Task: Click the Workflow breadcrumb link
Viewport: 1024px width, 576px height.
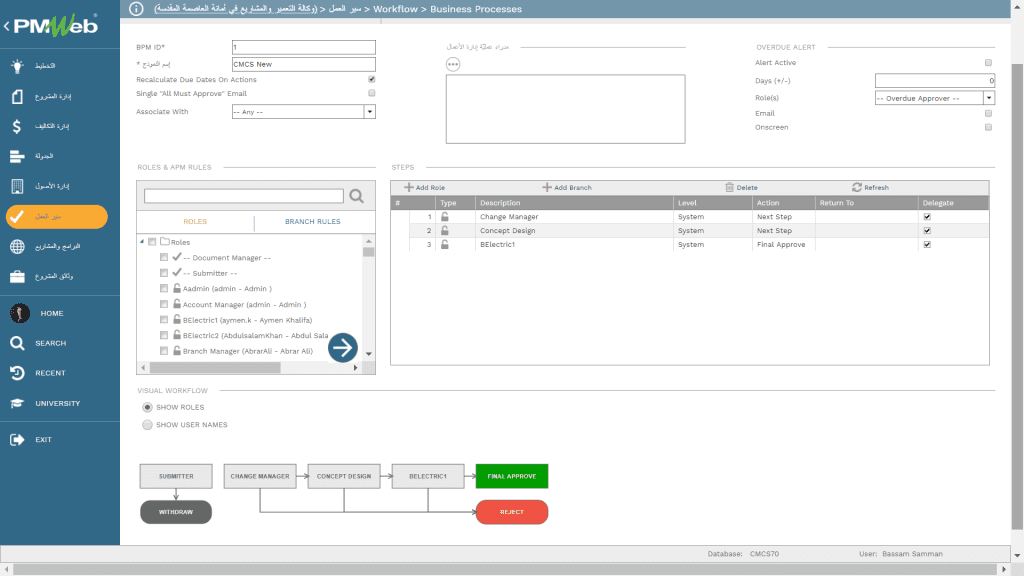Action: pos(395,9)
